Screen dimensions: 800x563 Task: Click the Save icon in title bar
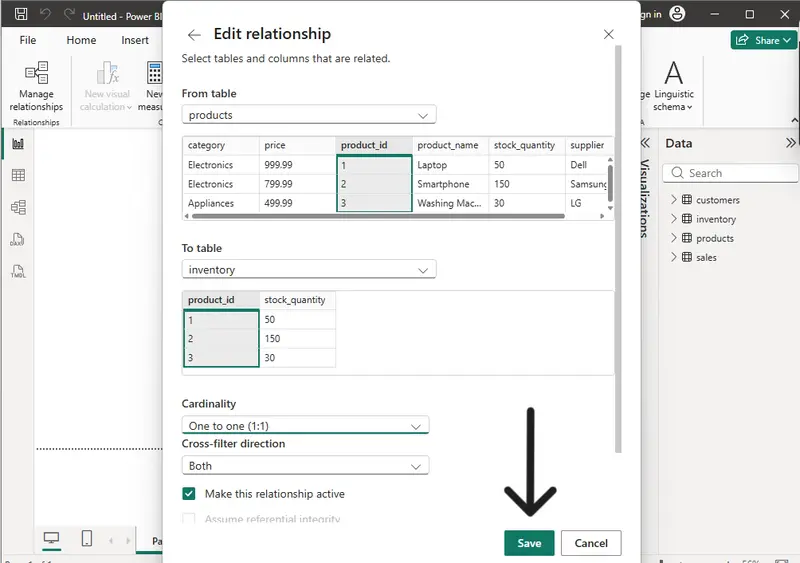coord(21,14)
